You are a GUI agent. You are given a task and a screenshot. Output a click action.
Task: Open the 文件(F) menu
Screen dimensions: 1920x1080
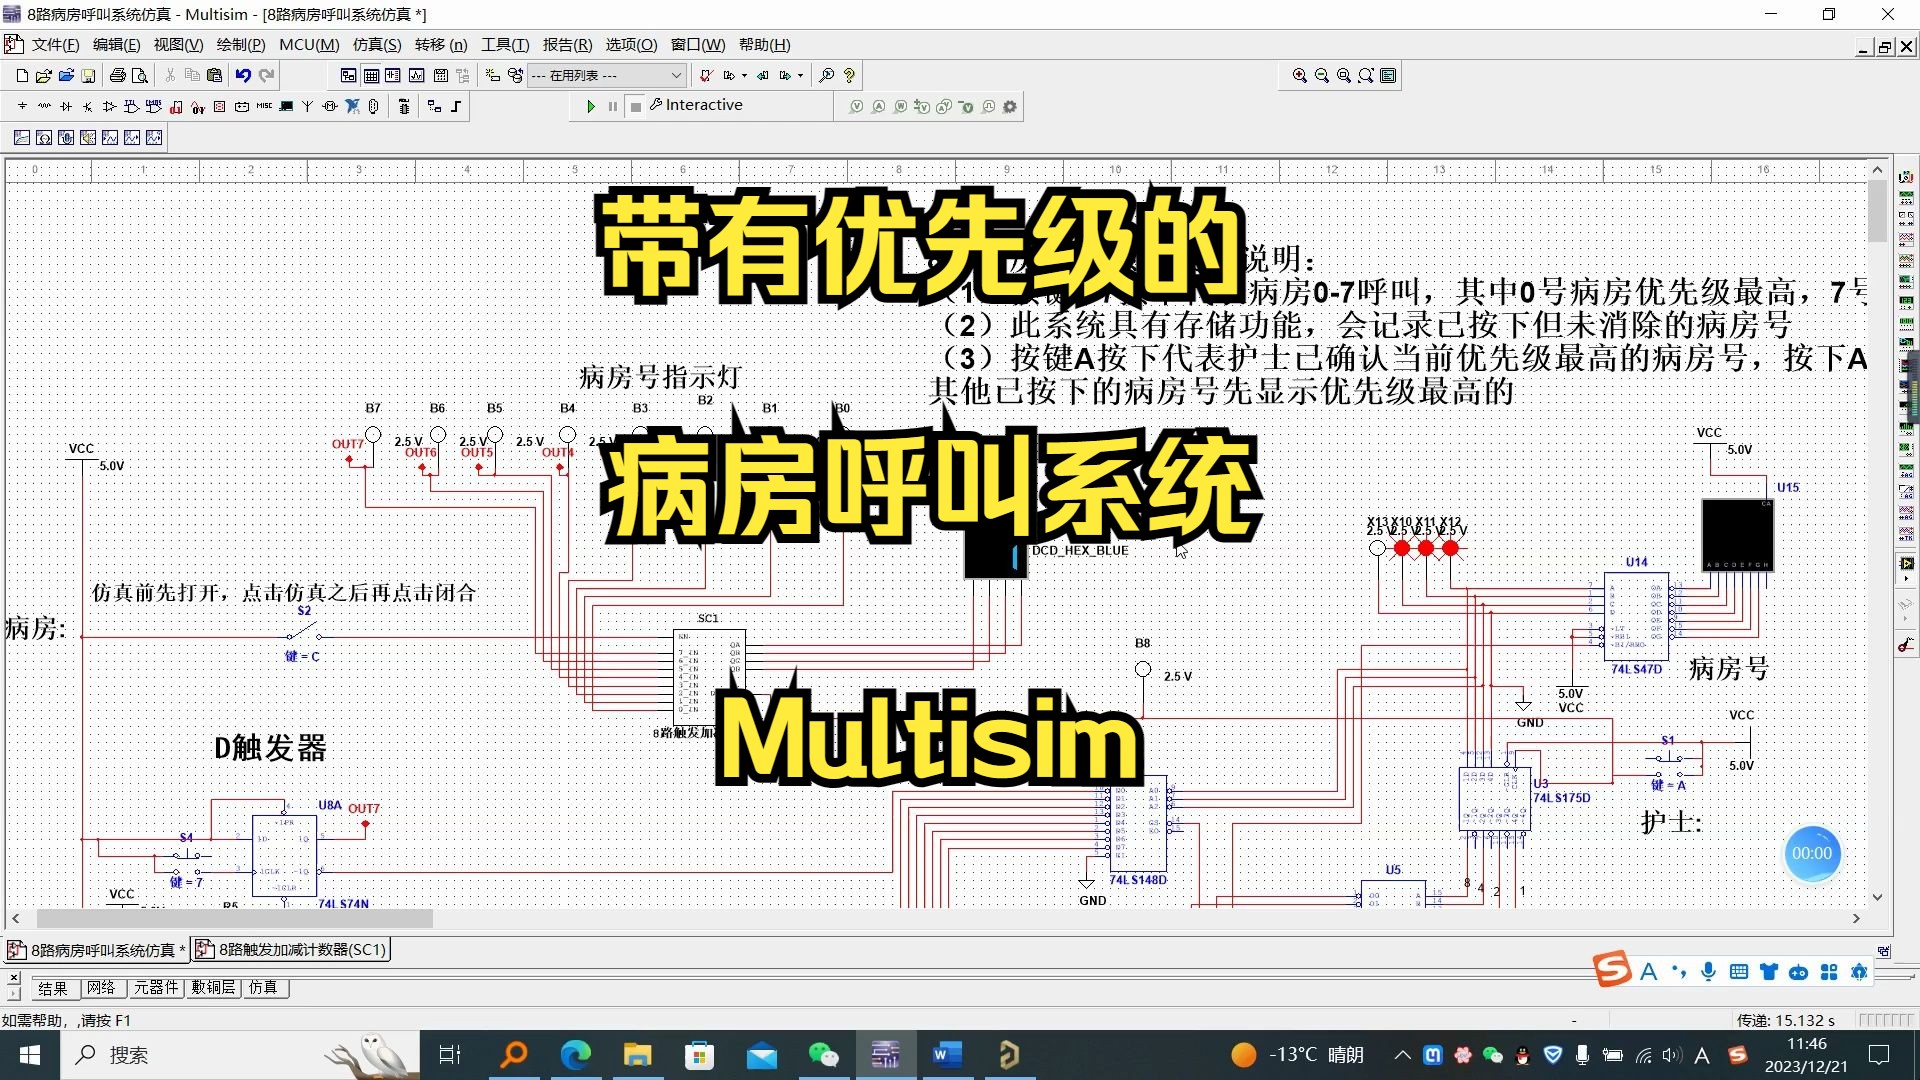click(x=55, y=45)
